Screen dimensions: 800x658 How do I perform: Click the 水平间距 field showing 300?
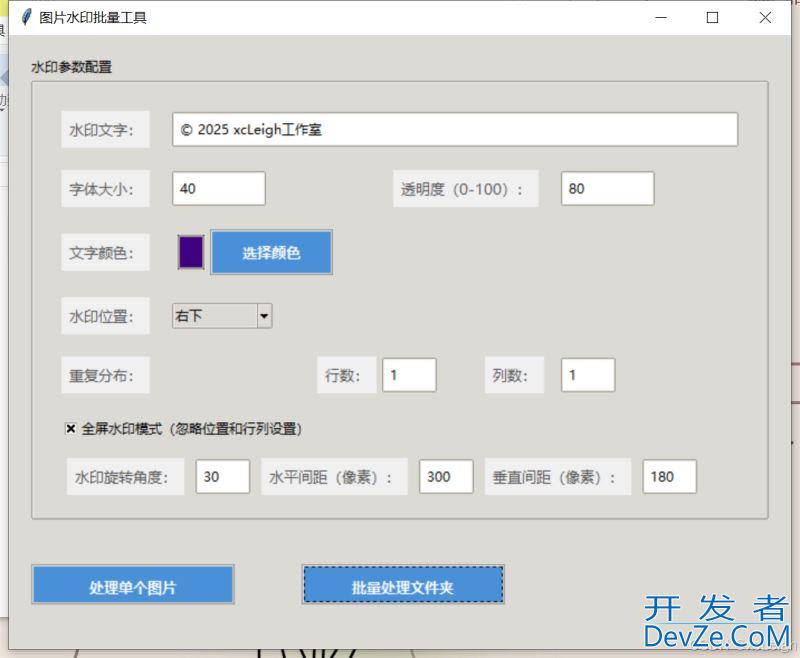click(446, 477)
